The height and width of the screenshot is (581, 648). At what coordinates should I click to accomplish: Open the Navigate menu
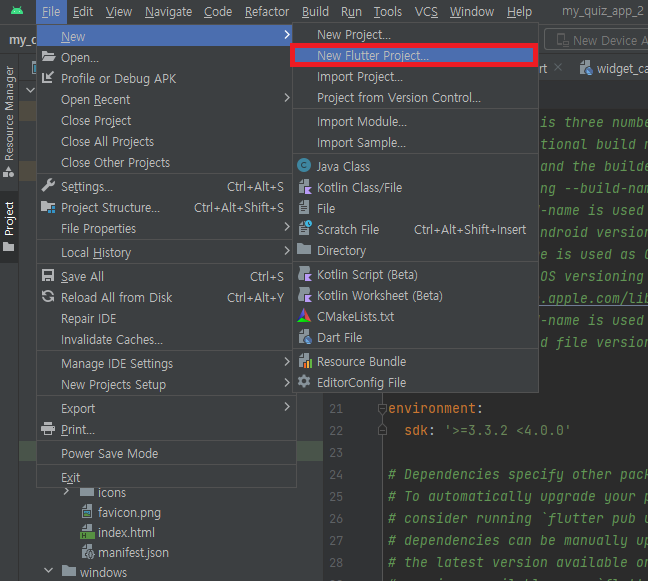click(x=168, y=12)
